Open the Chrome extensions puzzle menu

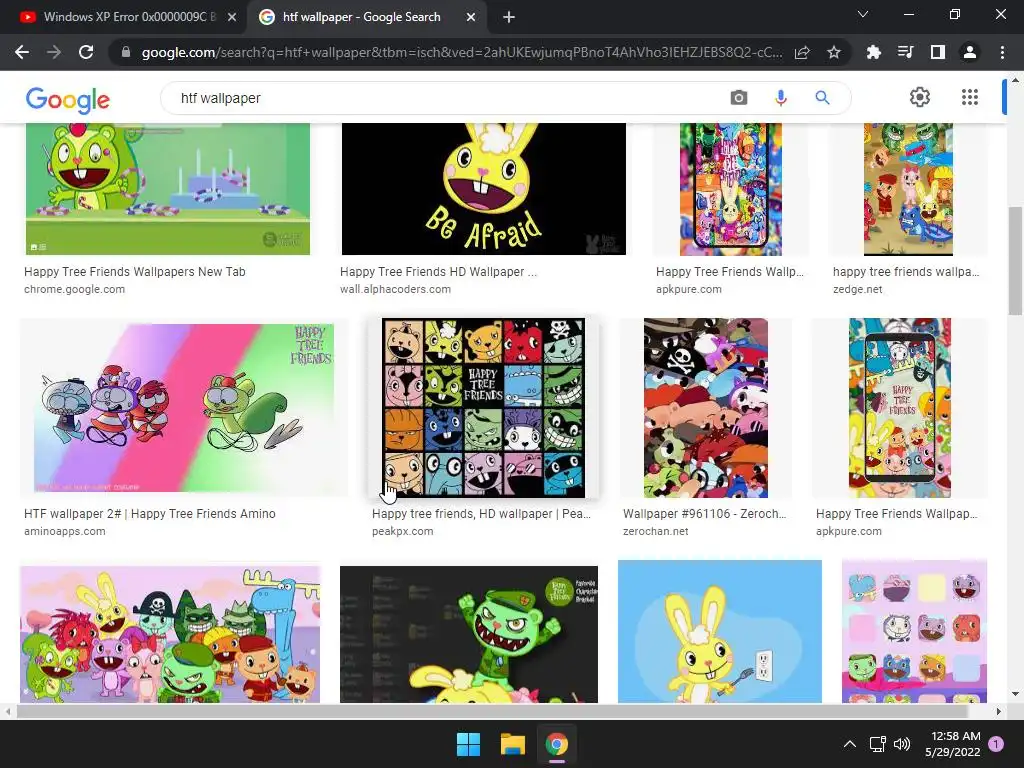tap(873, 52)
